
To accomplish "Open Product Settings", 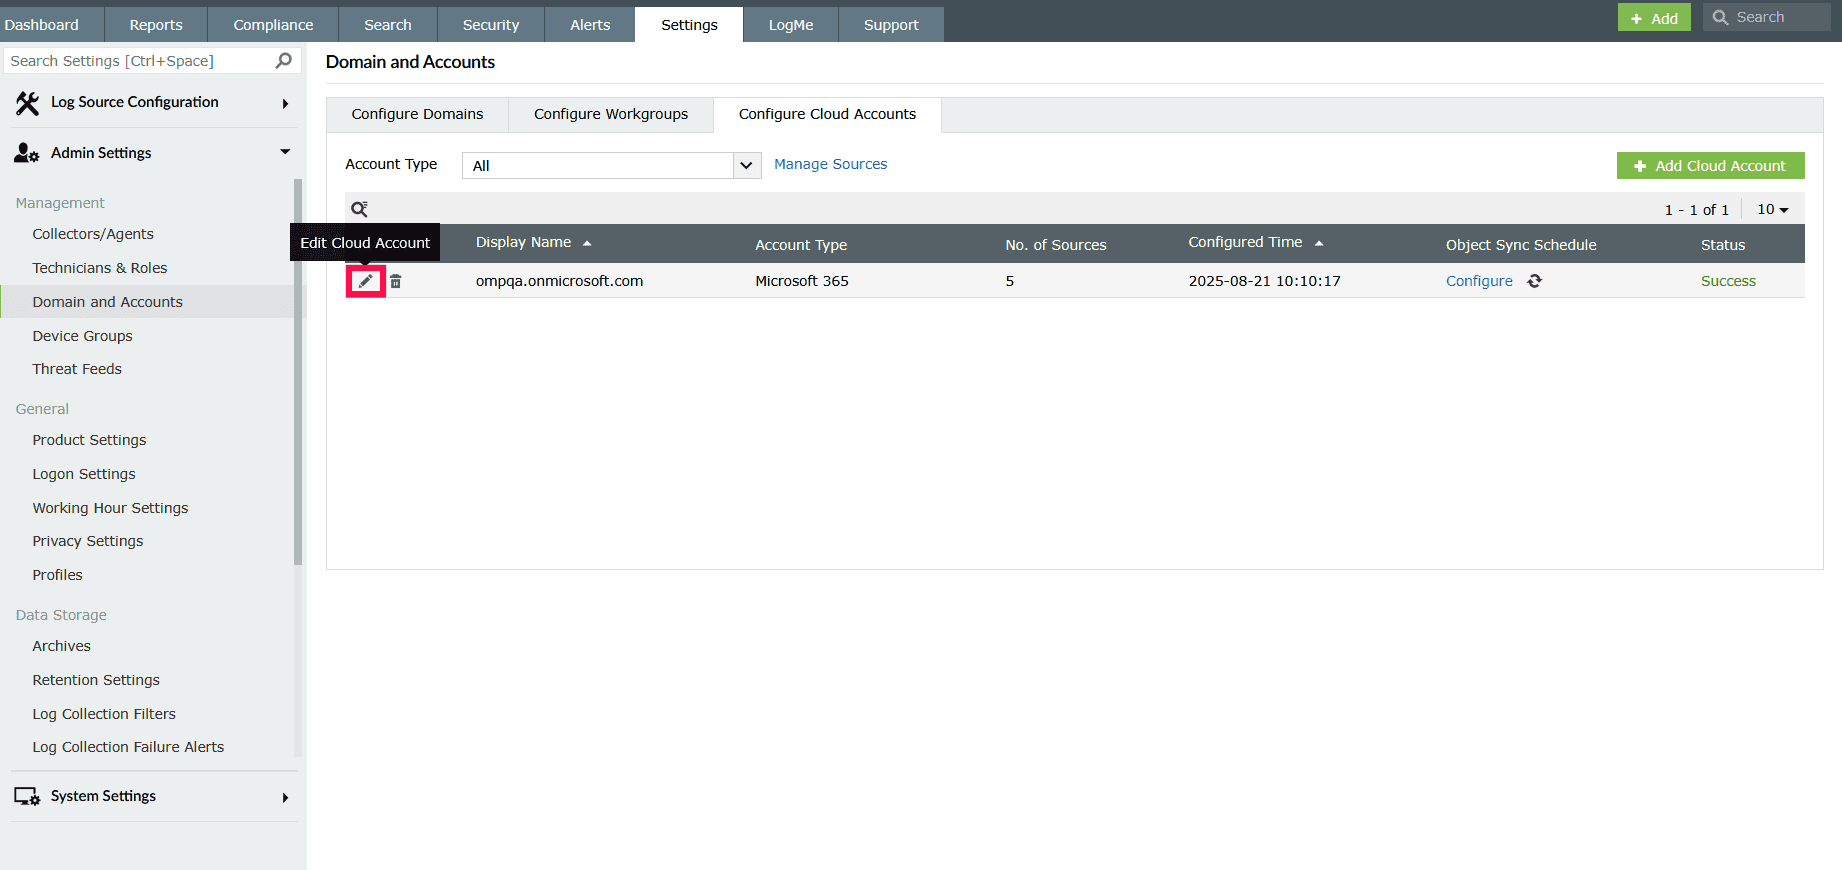I will click(x=89, y=440).
